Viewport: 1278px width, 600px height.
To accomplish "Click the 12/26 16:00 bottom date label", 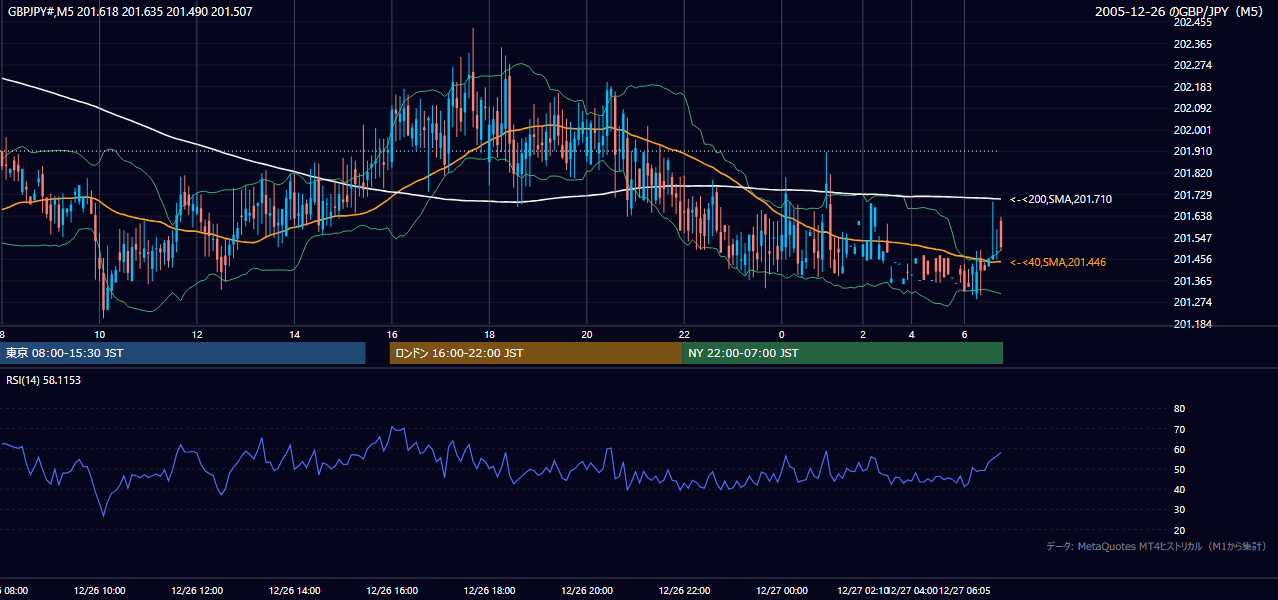I will pos(392,591).
